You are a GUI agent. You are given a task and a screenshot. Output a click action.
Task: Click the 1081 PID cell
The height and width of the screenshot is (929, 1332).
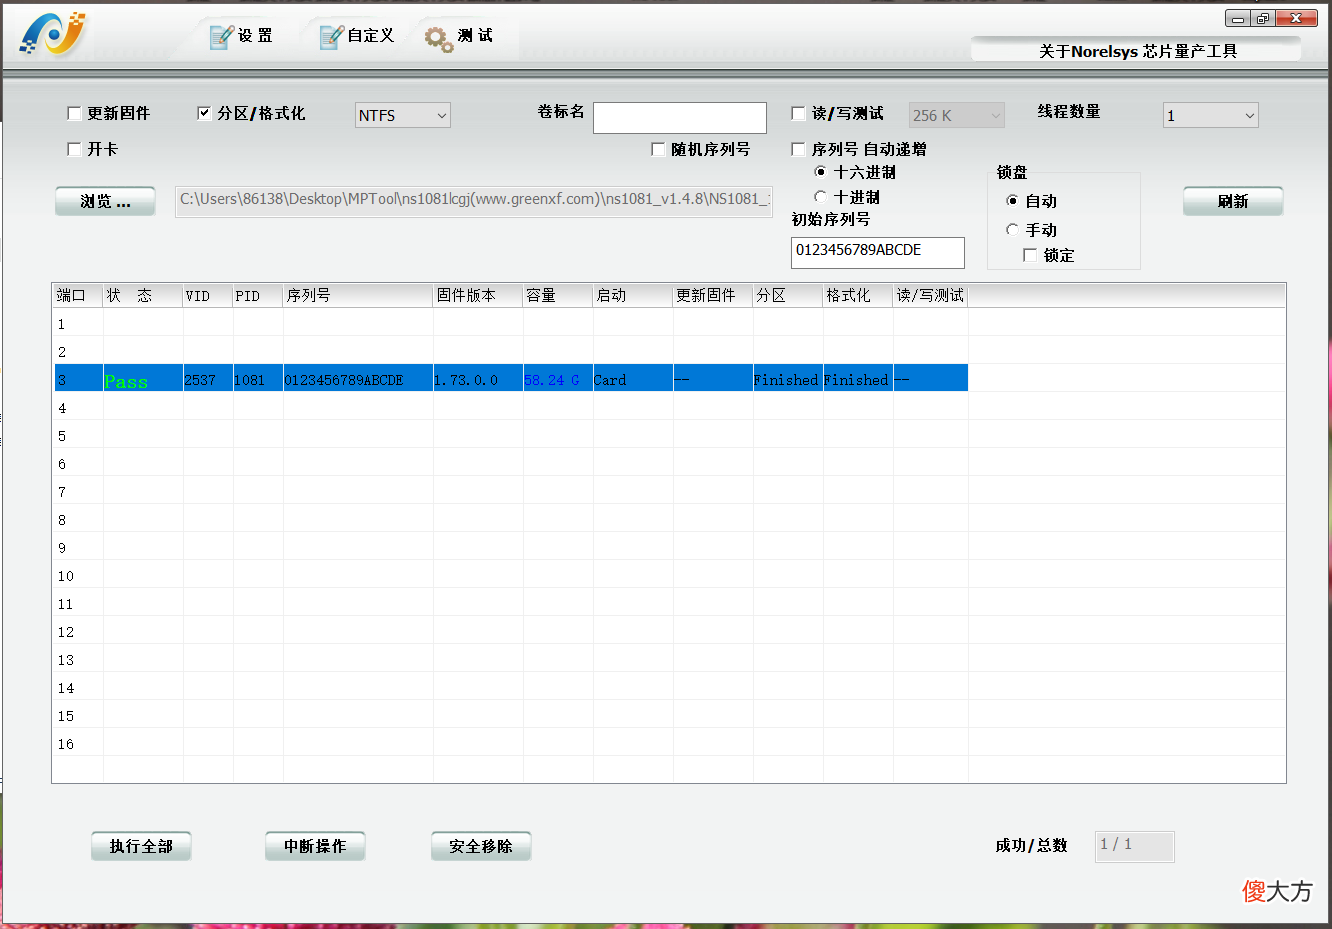pos(258,380)
